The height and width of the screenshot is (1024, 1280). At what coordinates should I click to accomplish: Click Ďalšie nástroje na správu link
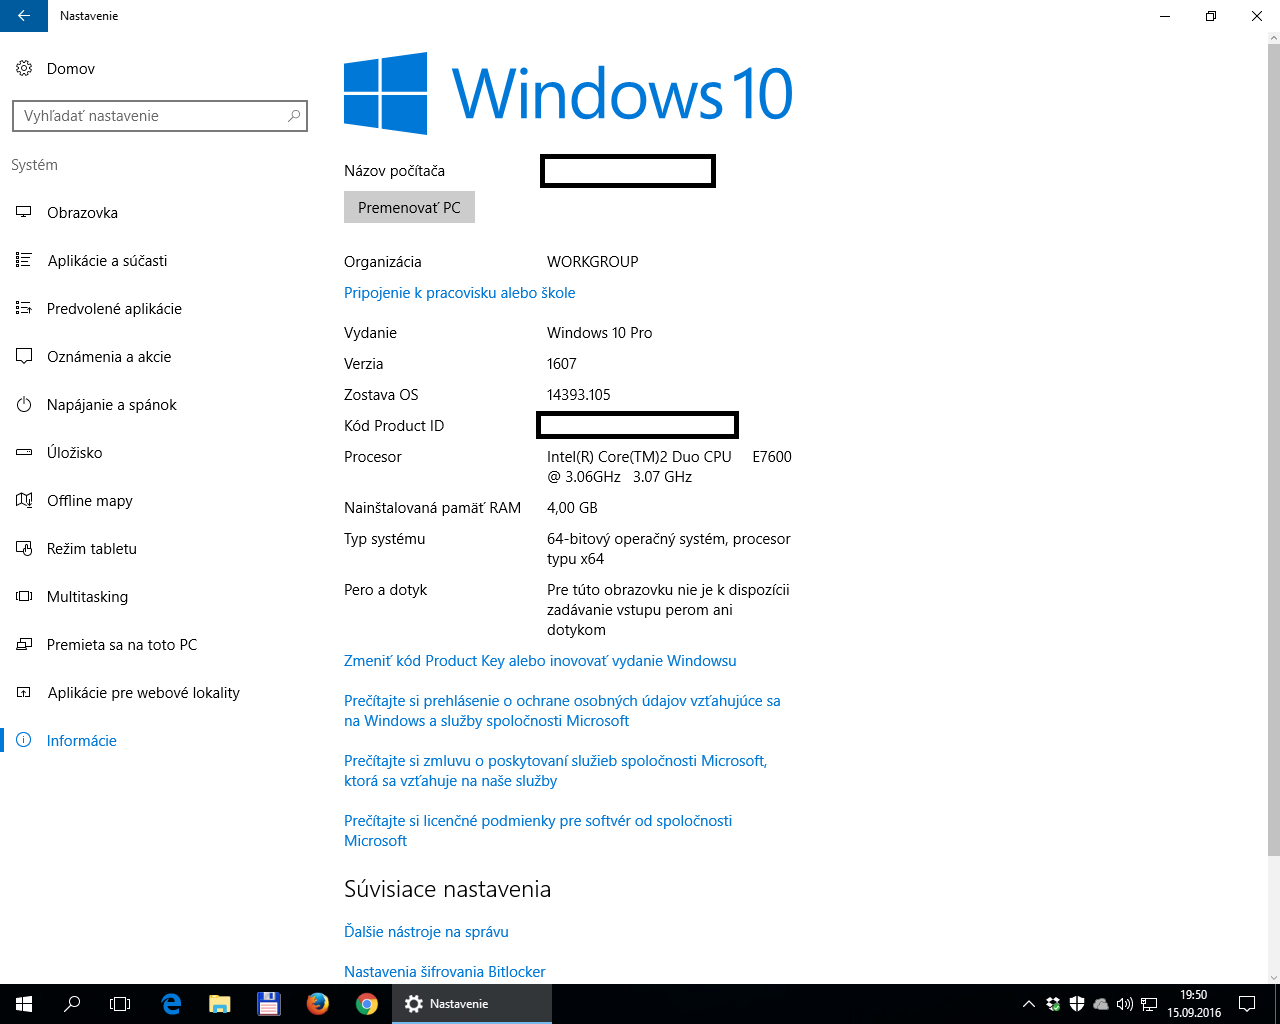pos(426,932)
